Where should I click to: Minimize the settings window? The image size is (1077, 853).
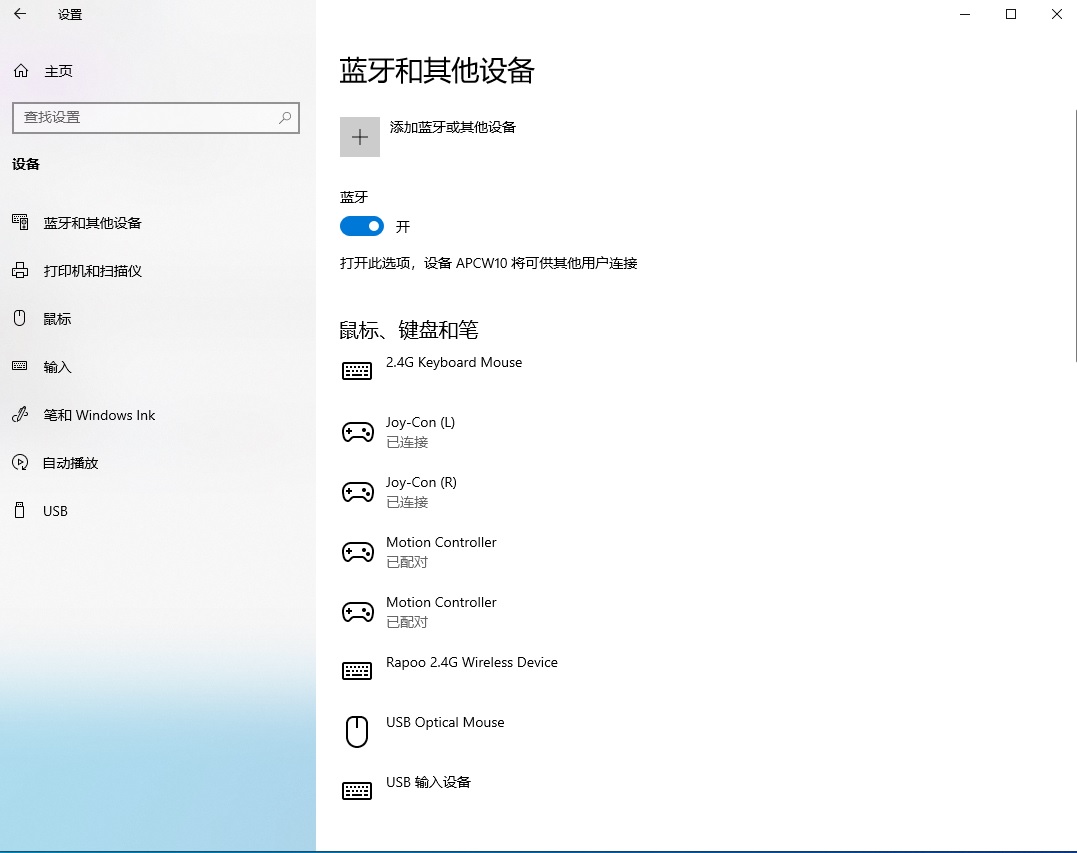click(965, 14)
